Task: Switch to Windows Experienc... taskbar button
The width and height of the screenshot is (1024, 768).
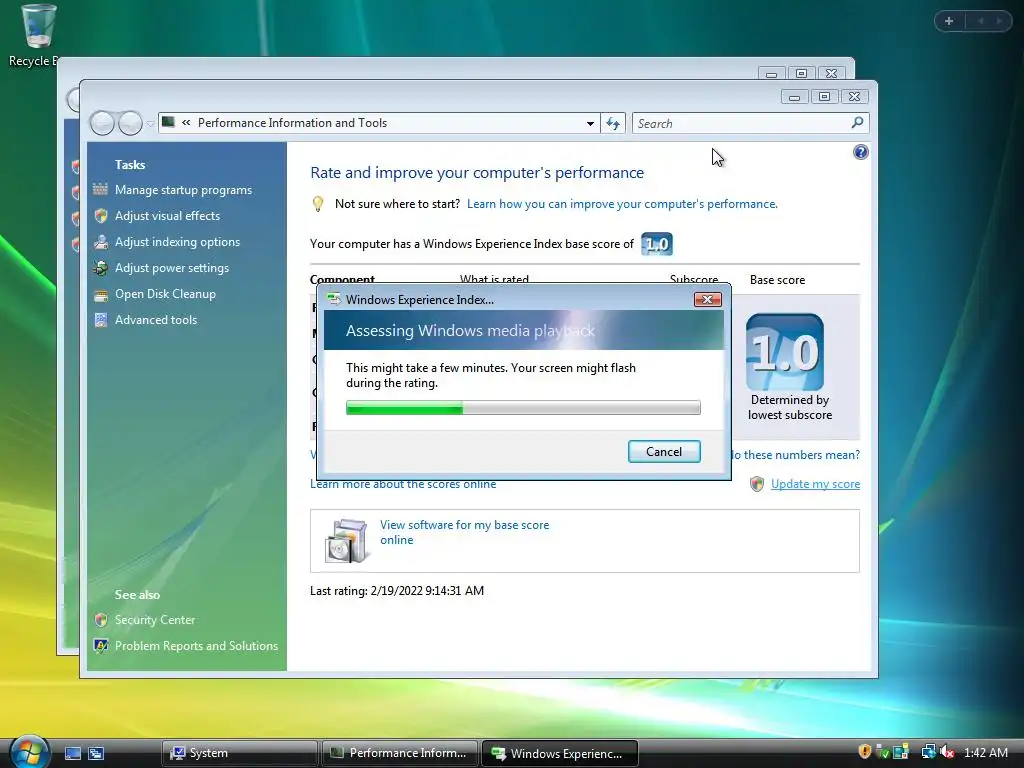Action: [x=560, y=753]
